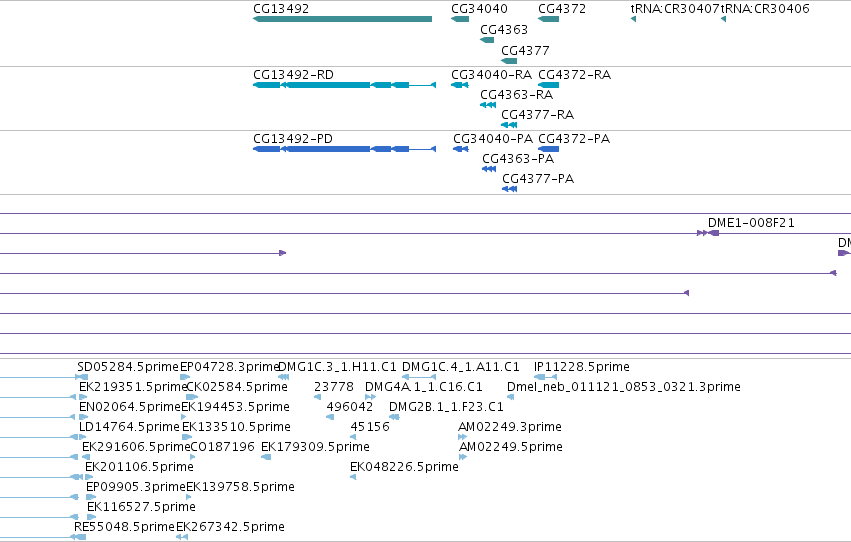
Task: Click the CG4377-RA transcript label
Action: coord(537,115)
